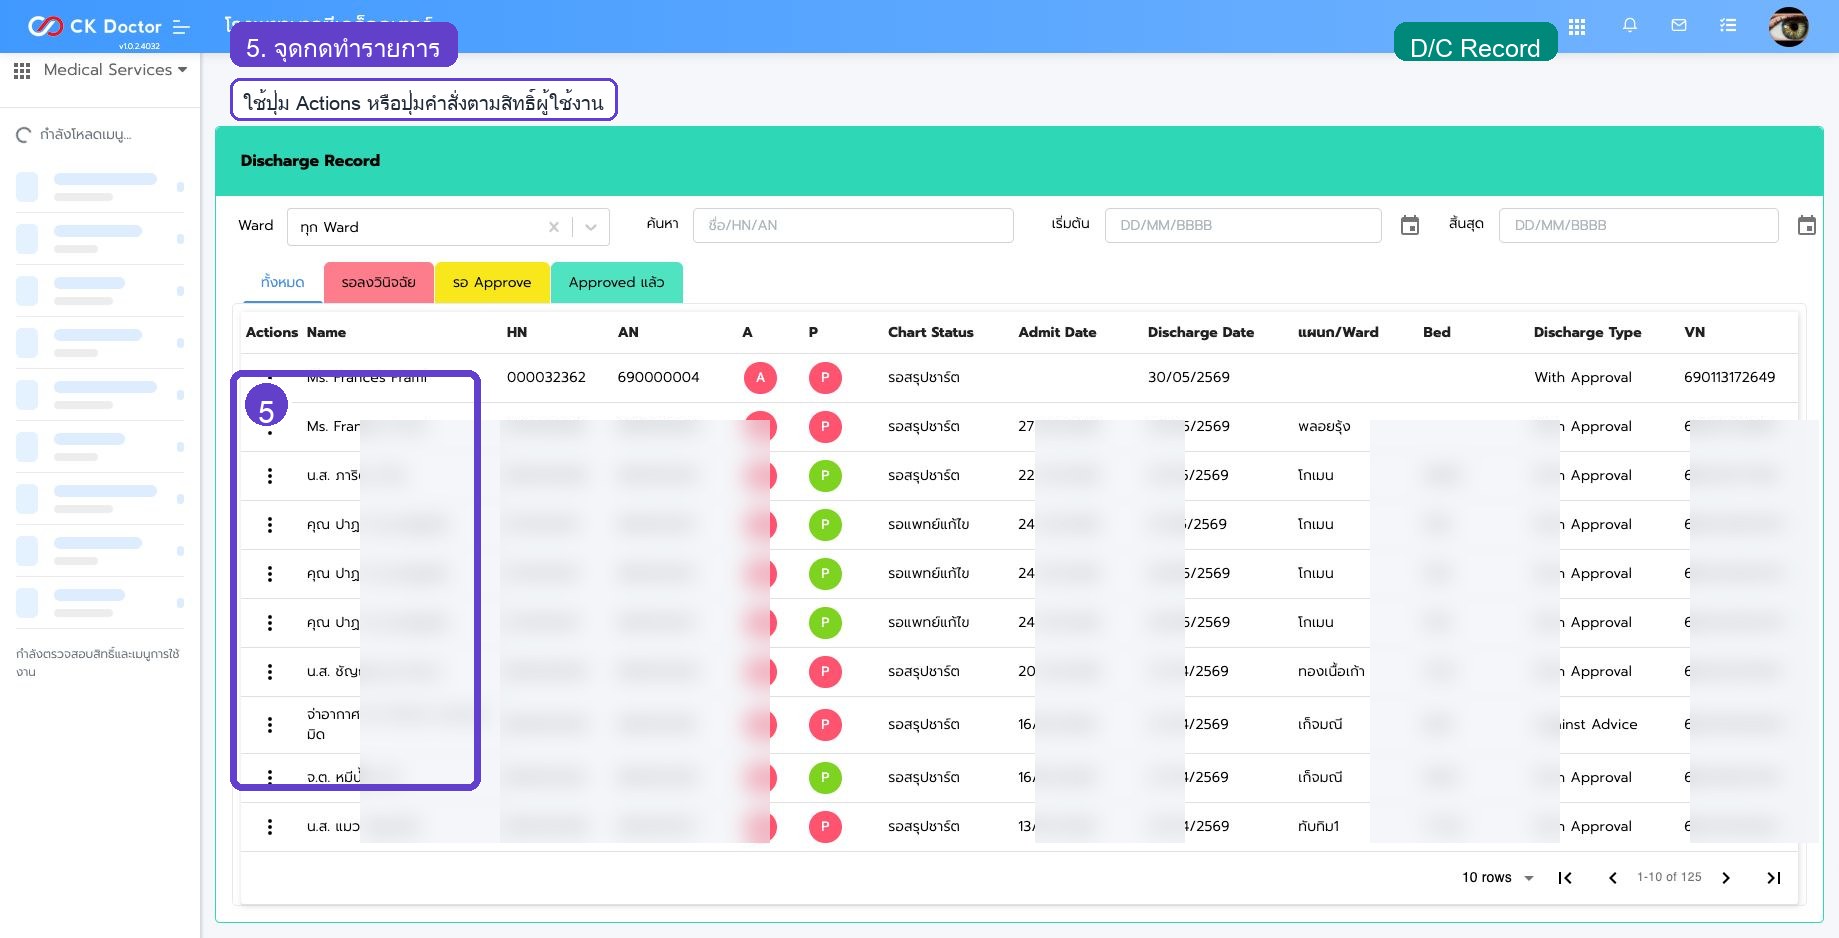Viewport: 1839px width, 938px height.
Task: Go to the next page of results
Action: point(1726,878)
